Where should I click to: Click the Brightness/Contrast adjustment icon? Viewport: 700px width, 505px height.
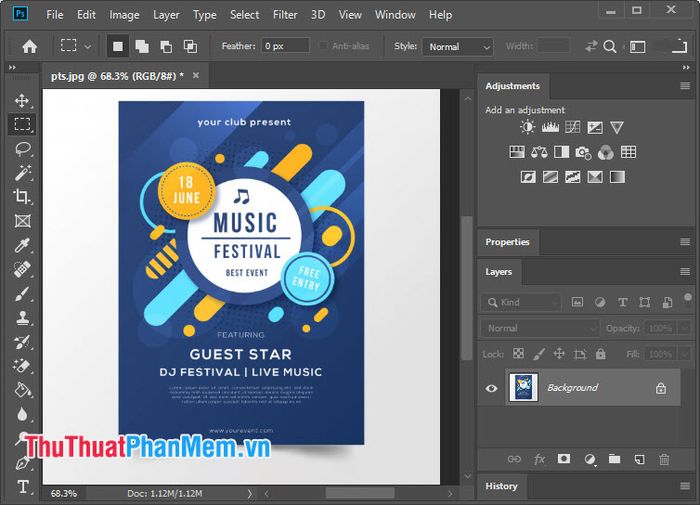pos(527,128)
